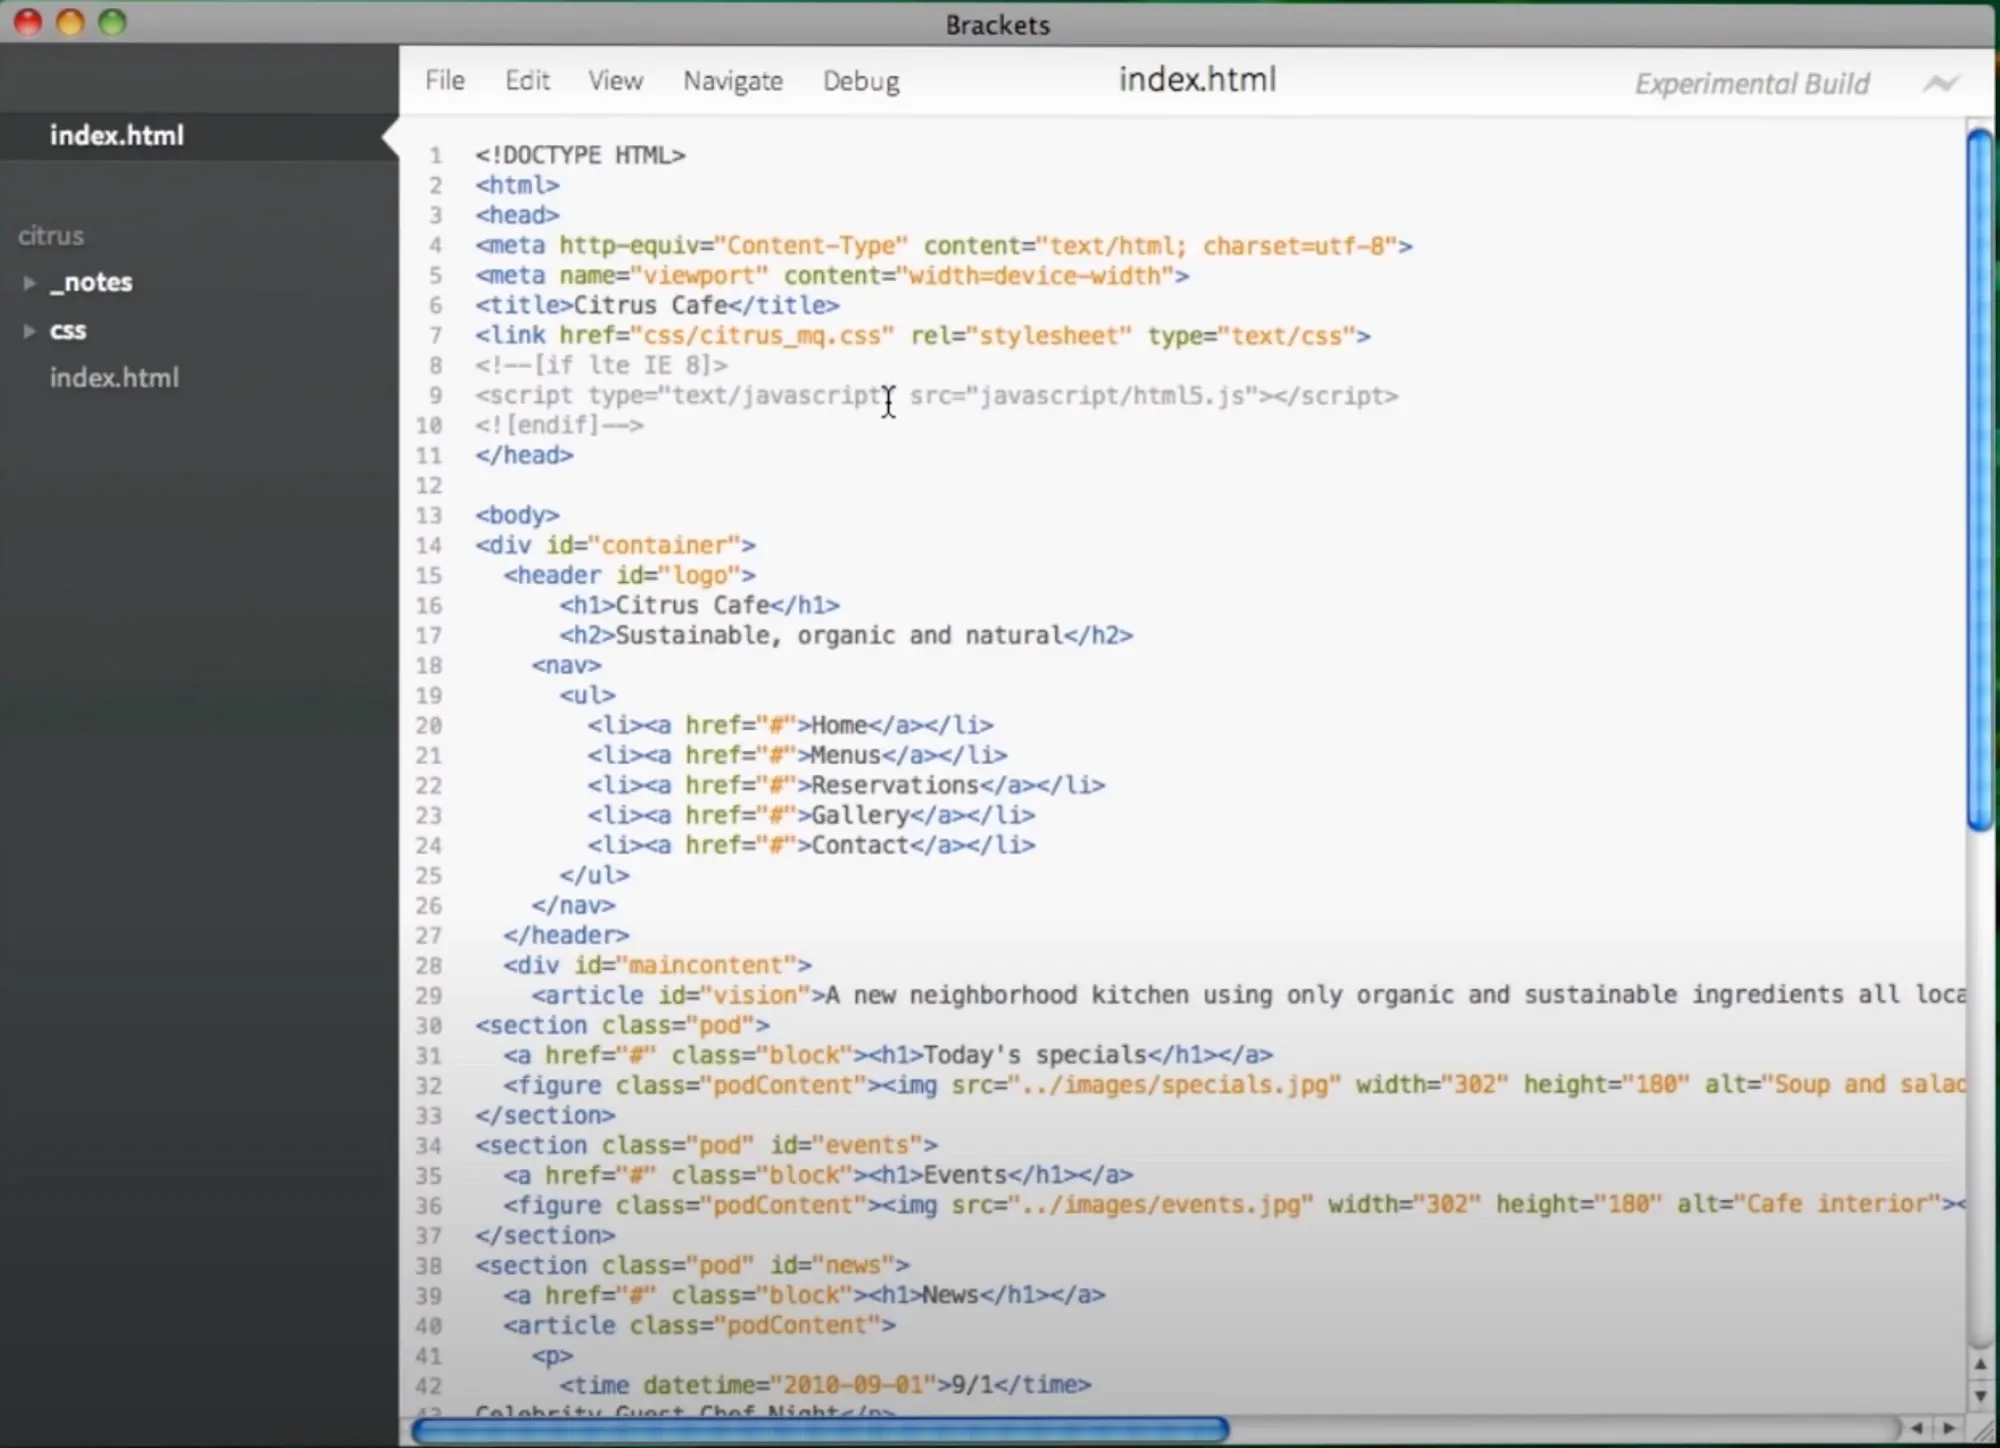Open the File menu

point(445,80)
